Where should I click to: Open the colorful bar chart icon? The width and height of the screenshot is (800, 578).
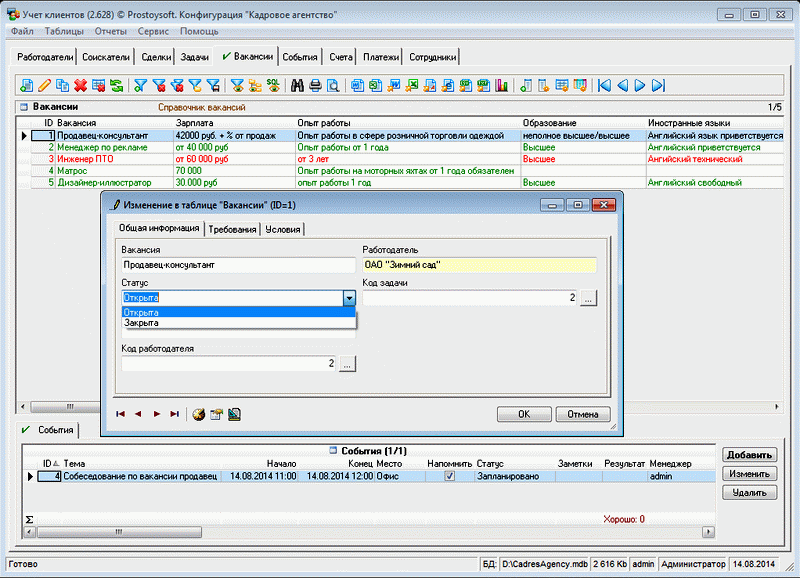[x=500, y=86]
